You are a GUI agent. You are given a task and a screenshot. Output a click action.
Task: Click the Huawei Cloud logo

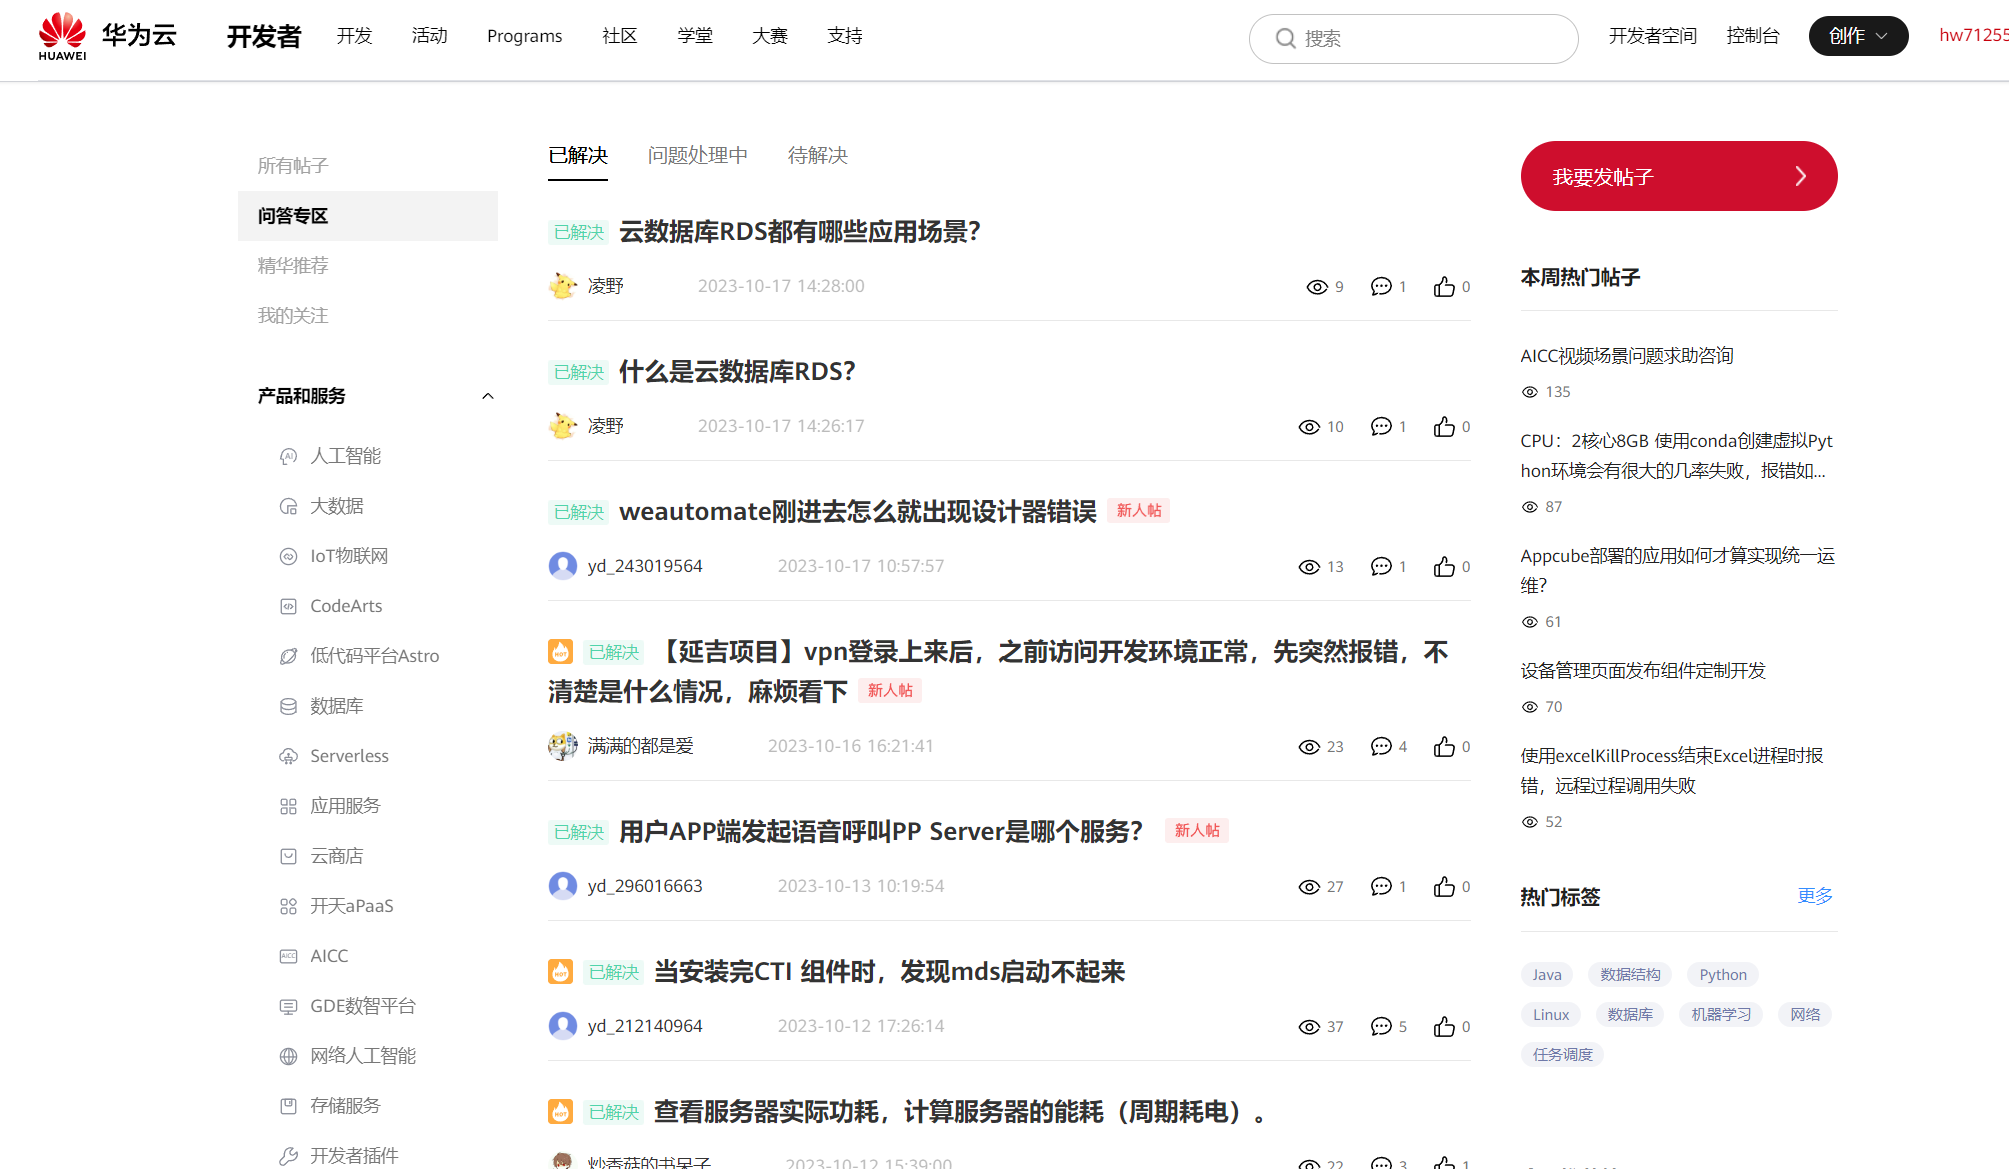[x=107, y=36]
